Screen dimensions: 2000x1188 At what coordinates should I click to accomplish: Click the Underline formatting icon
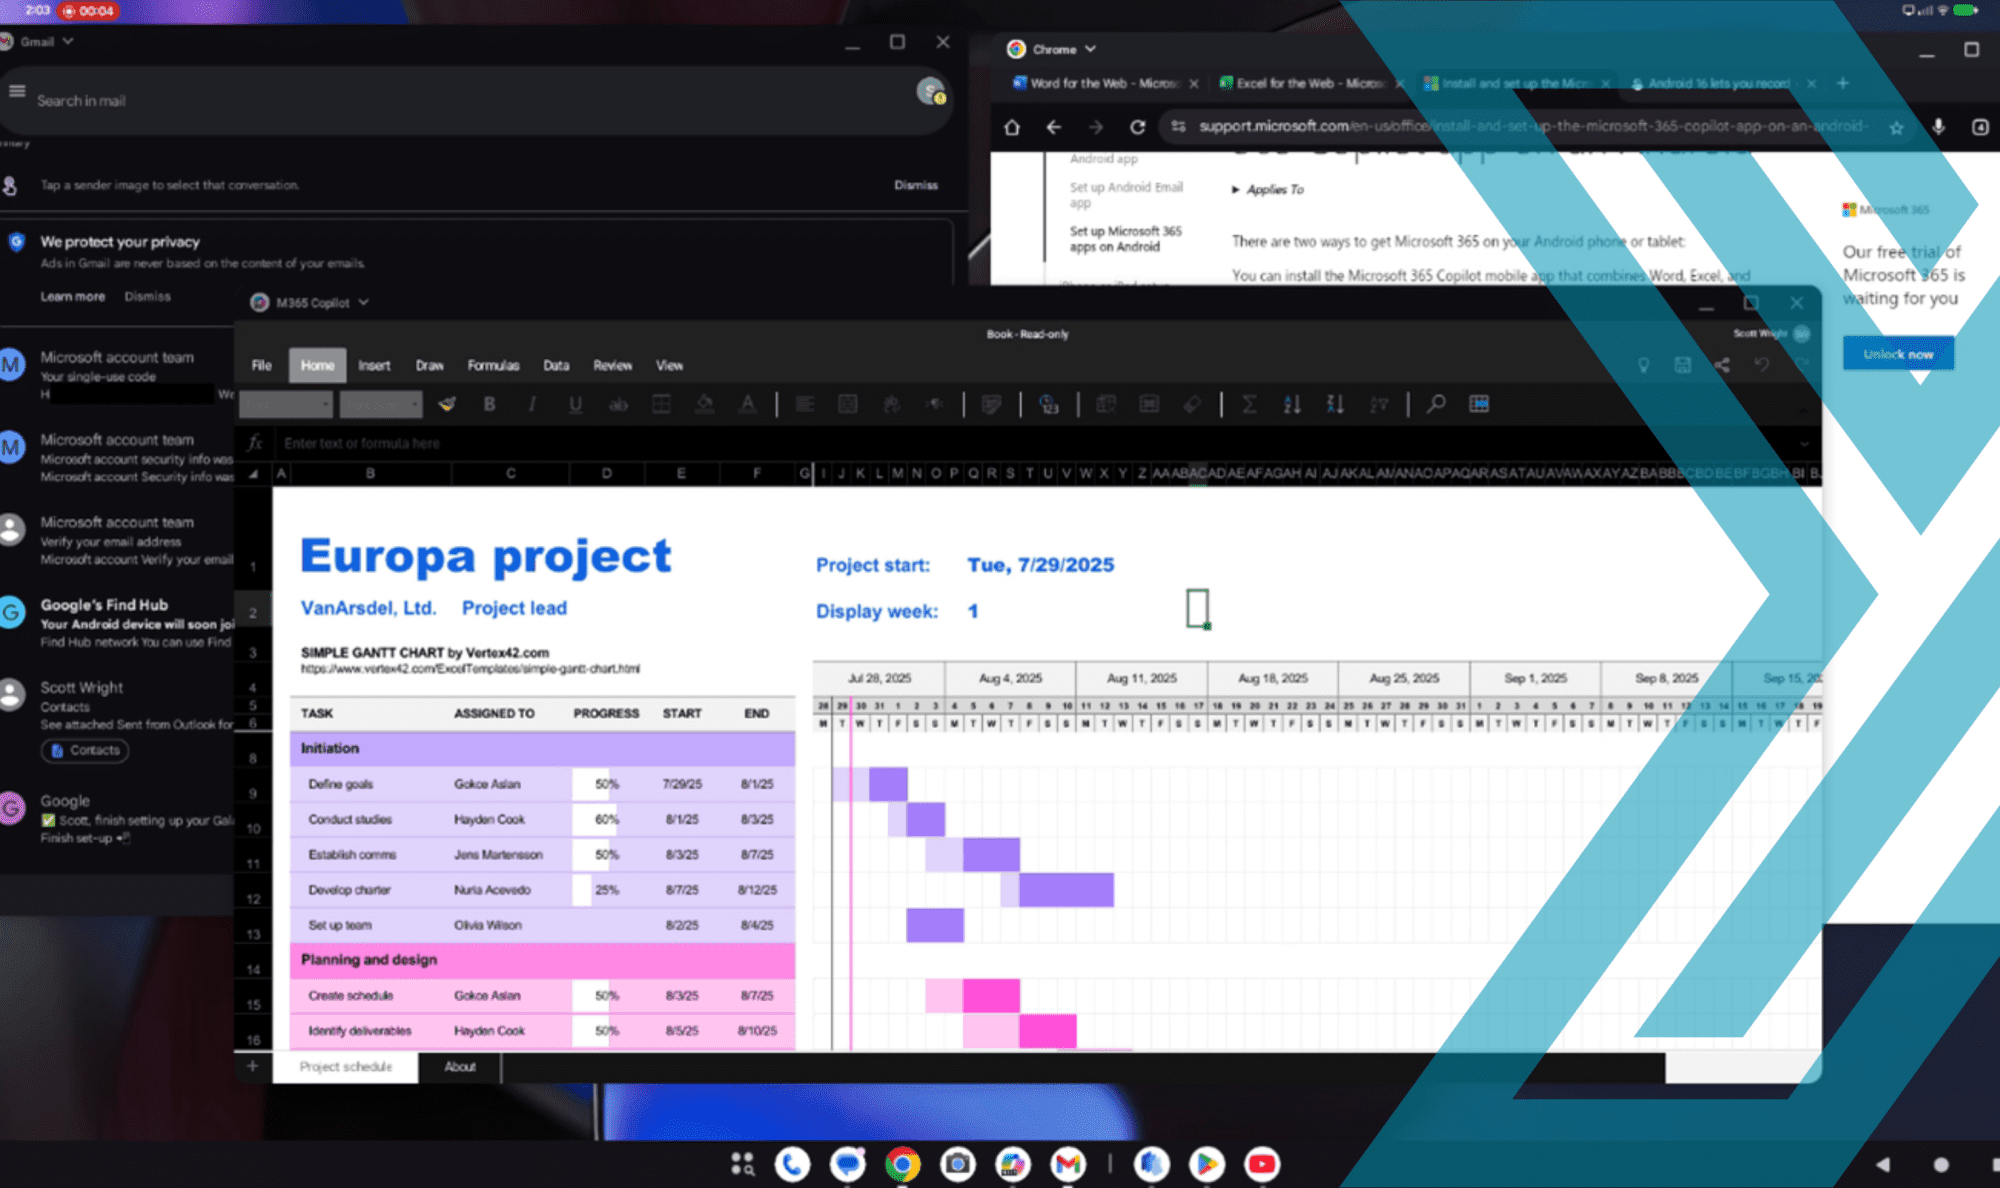click(x=575, y=404)
